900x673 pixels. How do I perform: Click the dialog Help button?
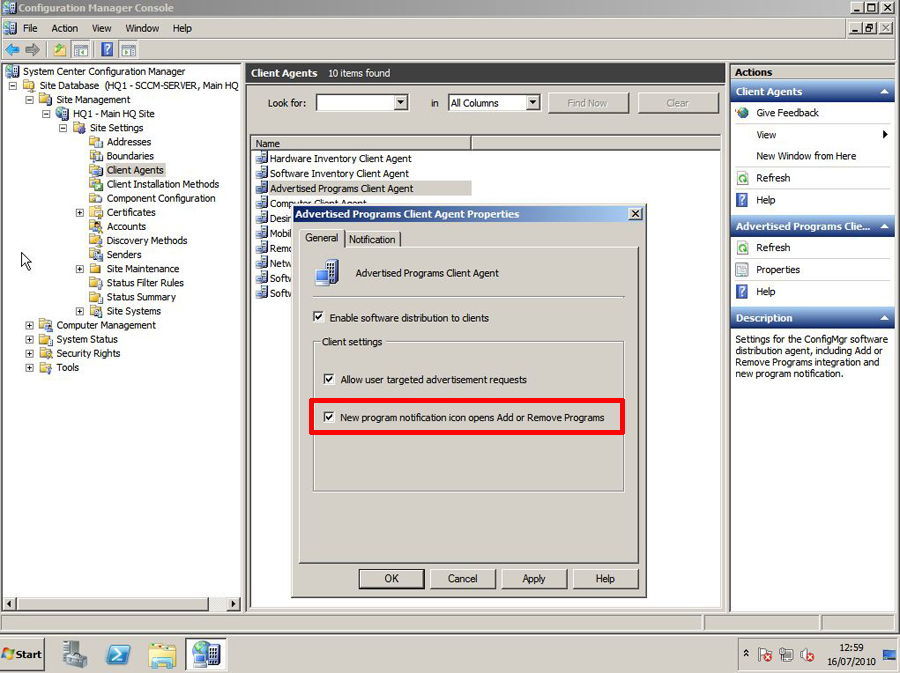(605, 578)
